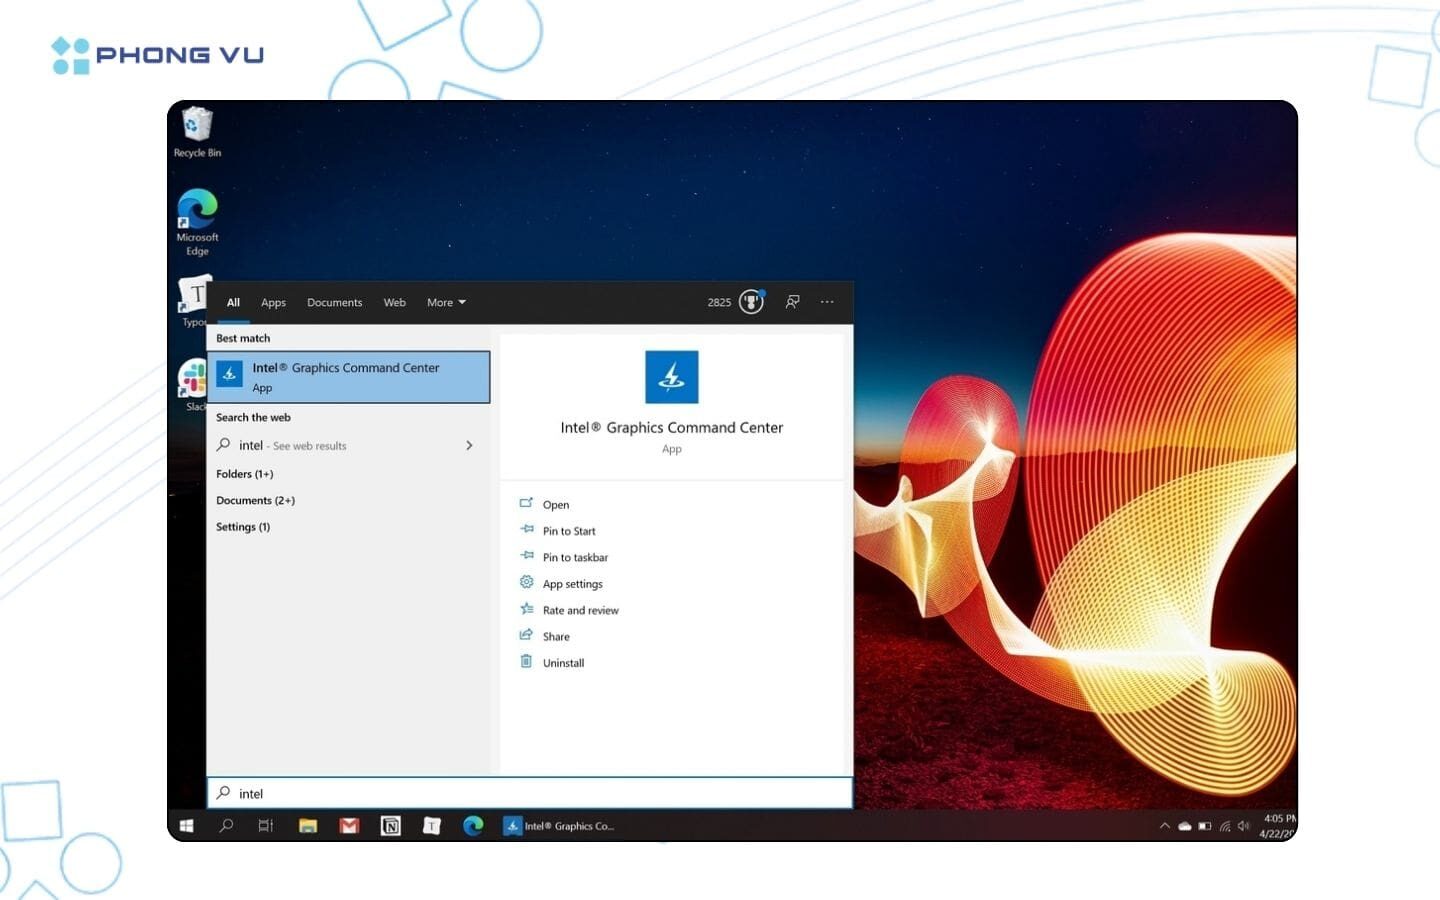Open Typora from the taskbar

tap(432, 826)
